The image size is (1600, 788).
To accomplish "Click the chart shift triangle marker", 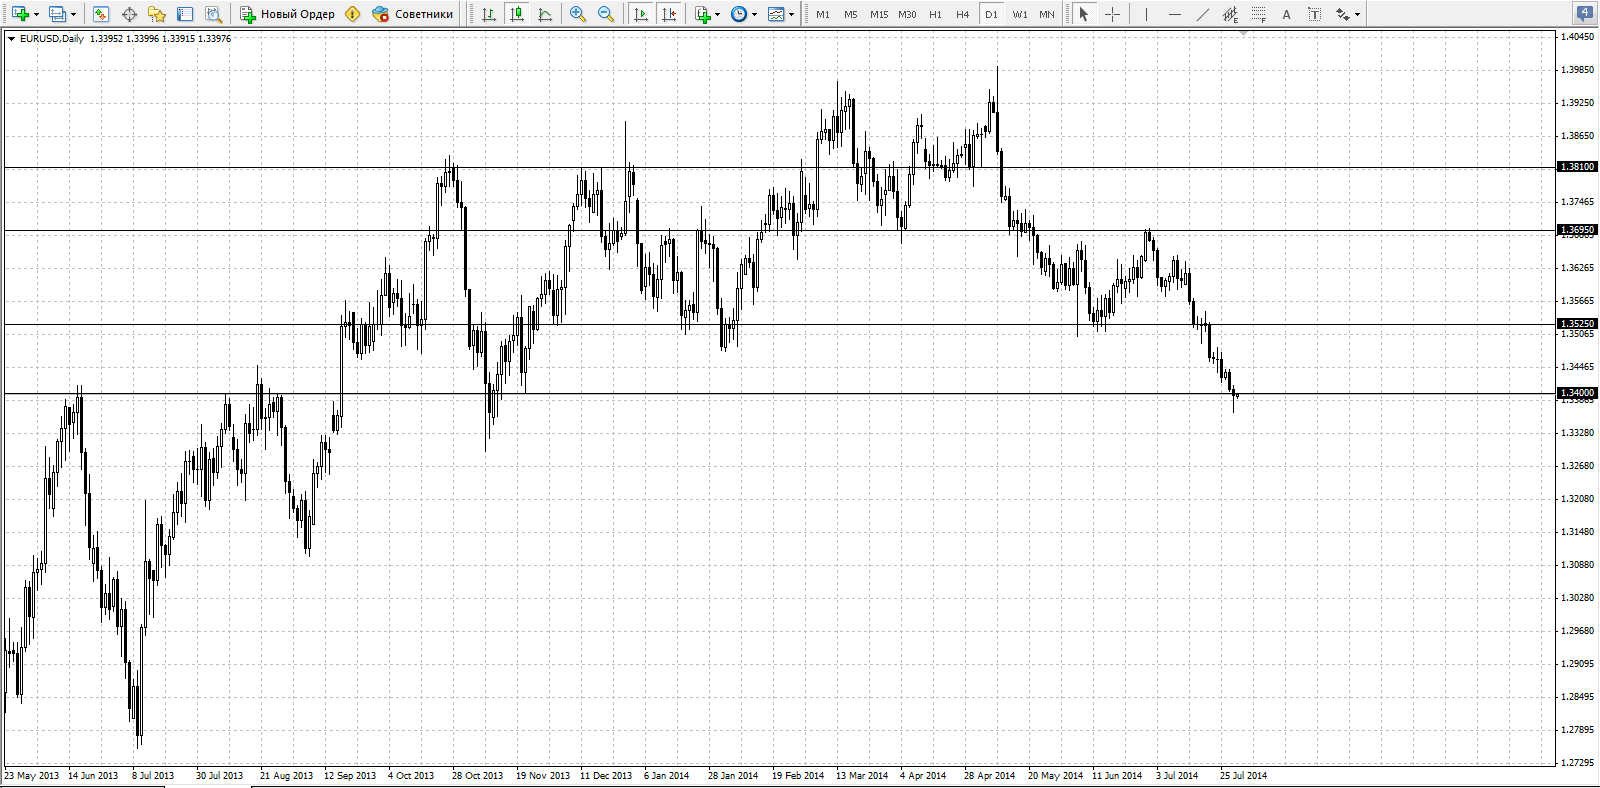I will click(1243, 33).
